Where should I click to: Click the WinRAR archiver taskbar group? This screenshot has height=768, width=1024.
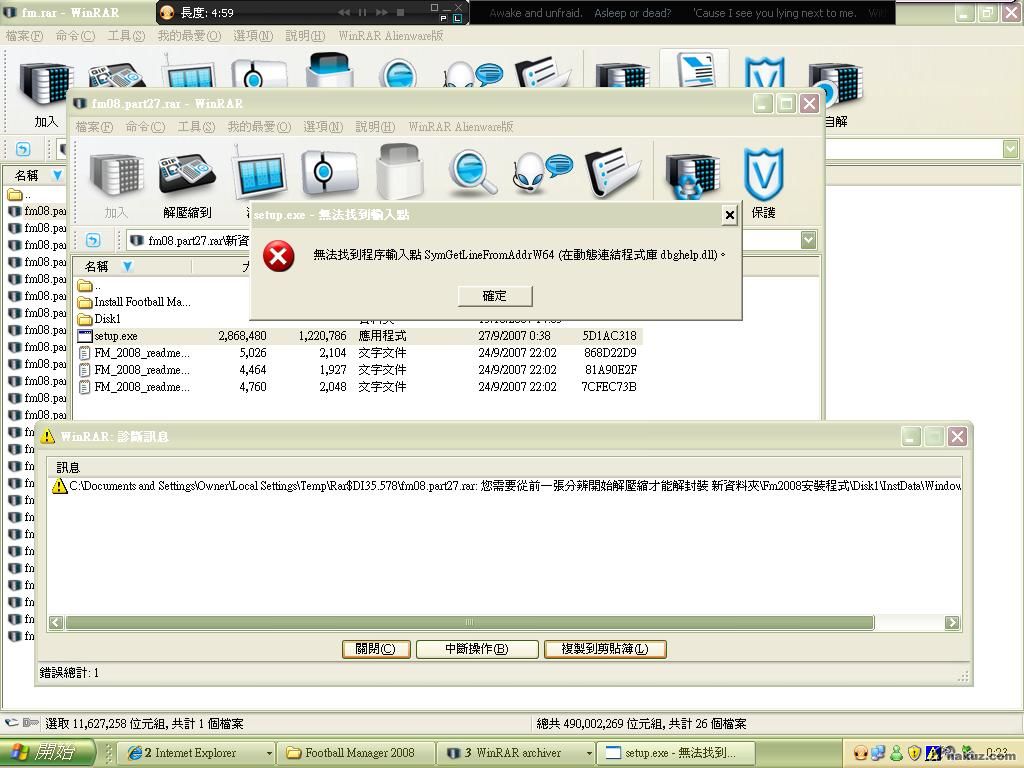pyautogui.click(x=516, y=753)
